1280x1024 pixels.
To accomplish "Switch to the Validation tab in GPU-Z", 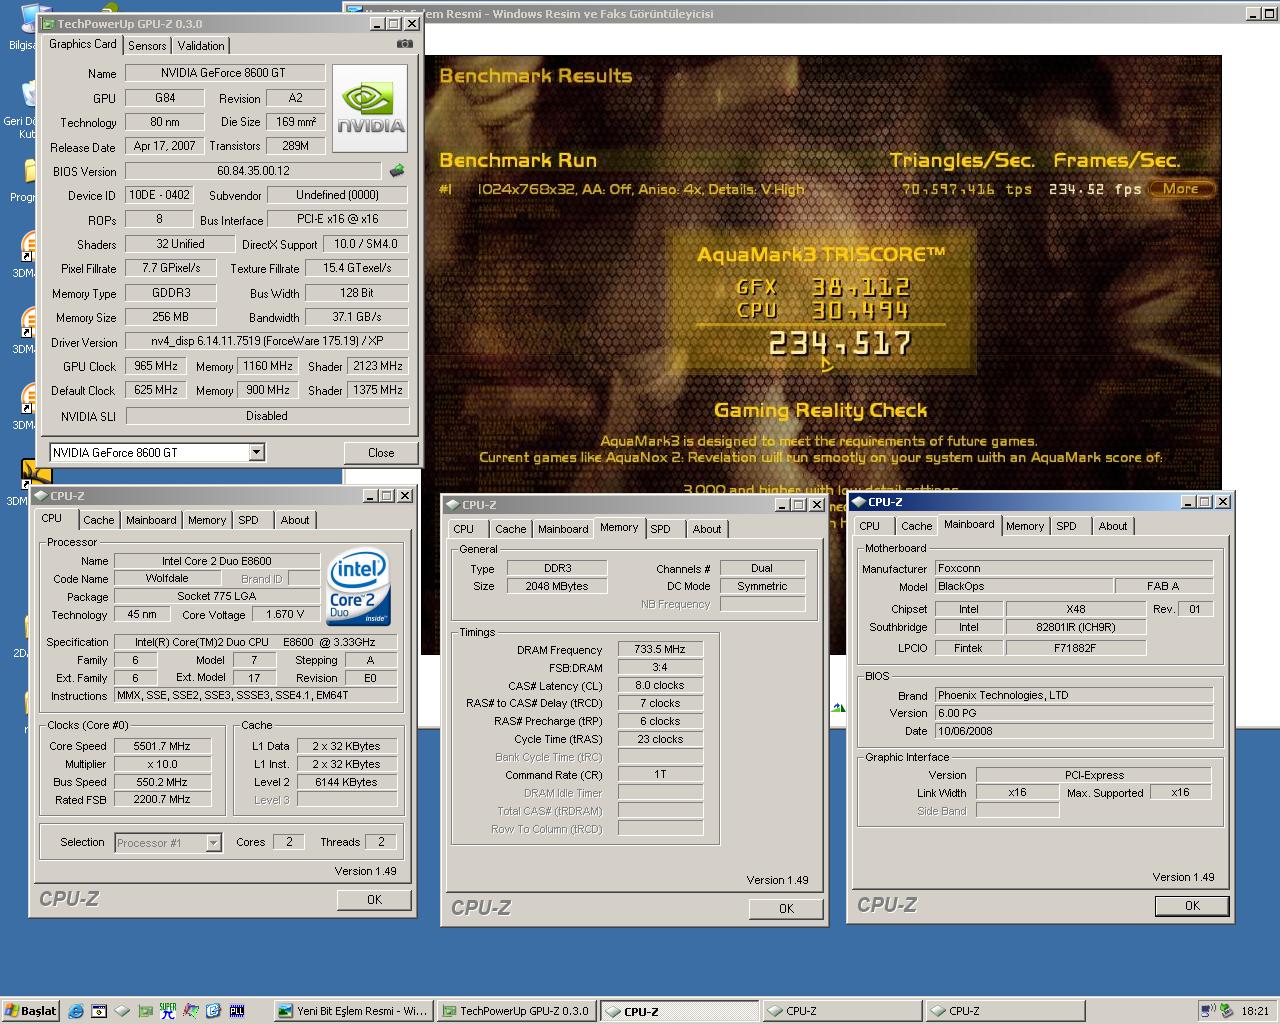I will click(201, 46).
